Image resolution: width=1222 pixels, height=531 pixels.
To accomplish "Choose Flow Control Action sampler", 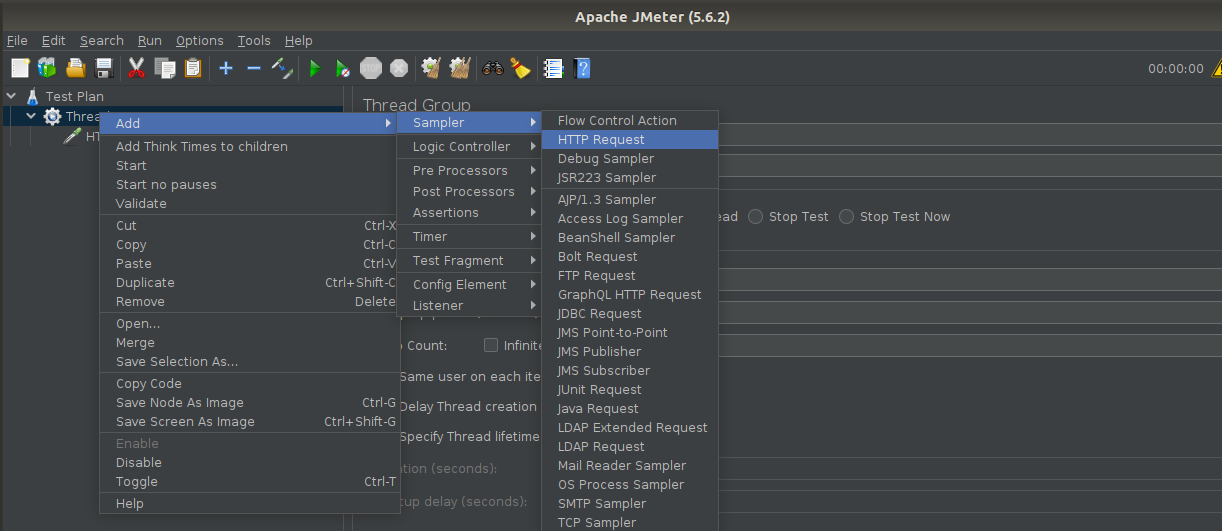I will point(630,120).
